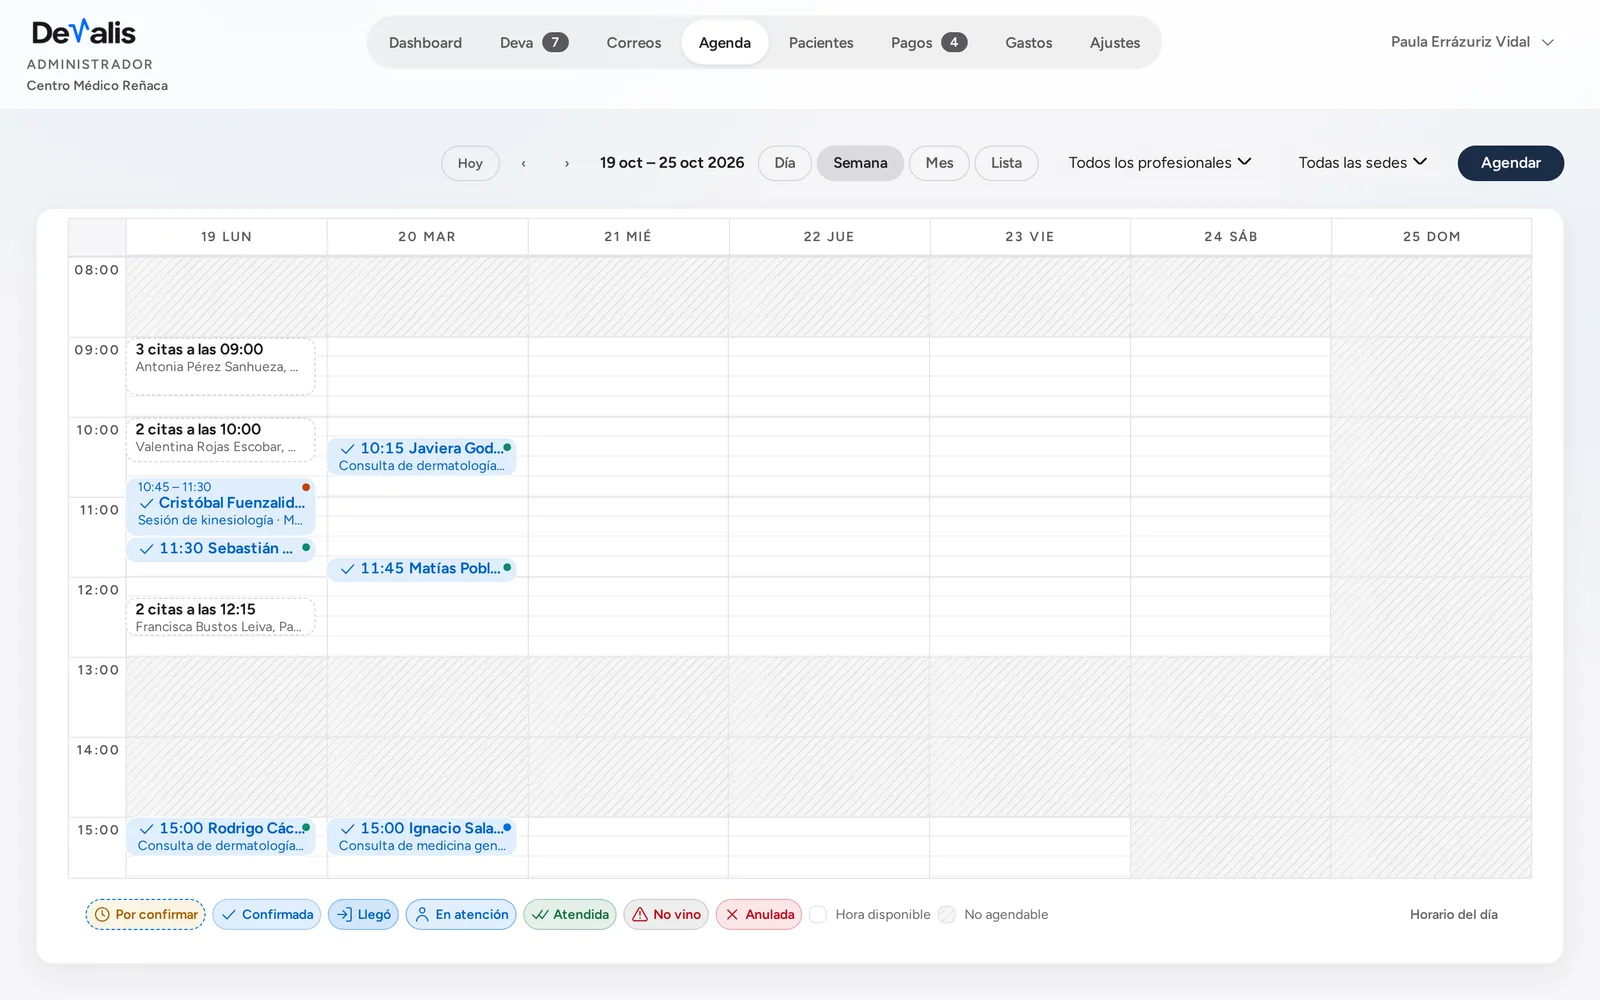The height and width of the screenshot is (1000, 1600).
Task: Click the Centro Médico Reñaca label
Action: pyautogui.click(x=97, y=86)
